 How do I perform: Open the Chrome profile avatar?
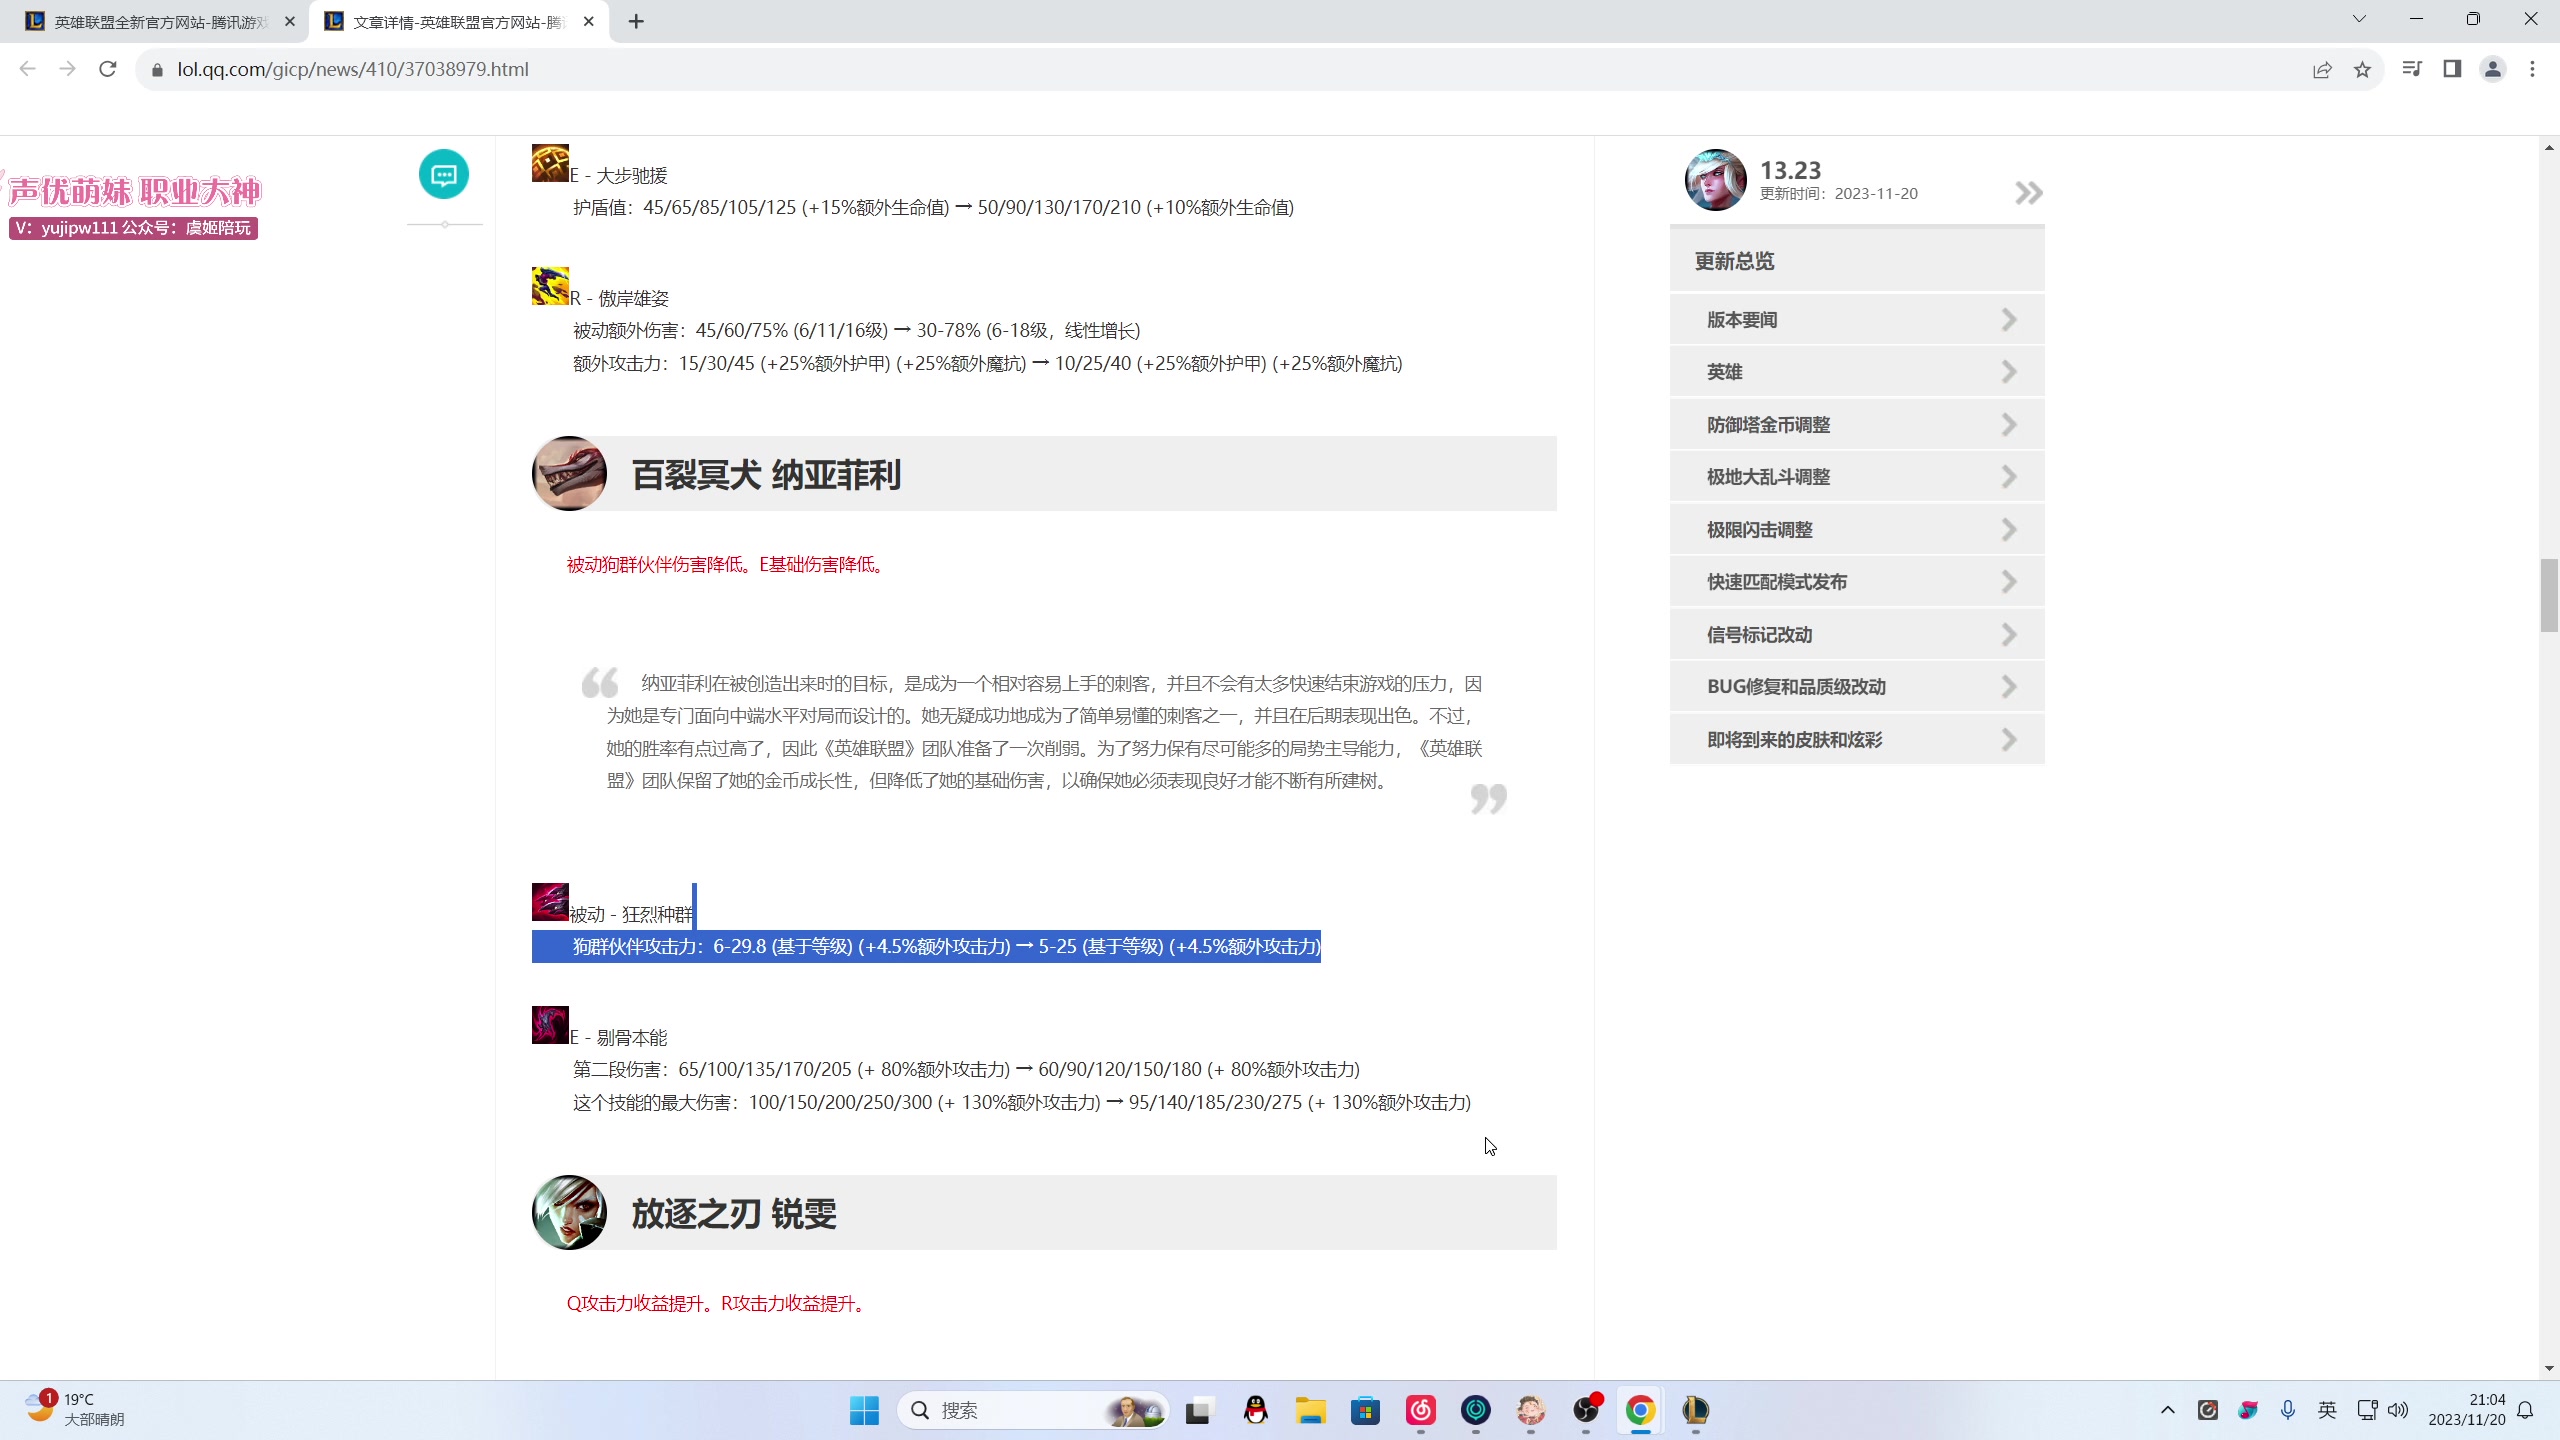point(2493,69)
